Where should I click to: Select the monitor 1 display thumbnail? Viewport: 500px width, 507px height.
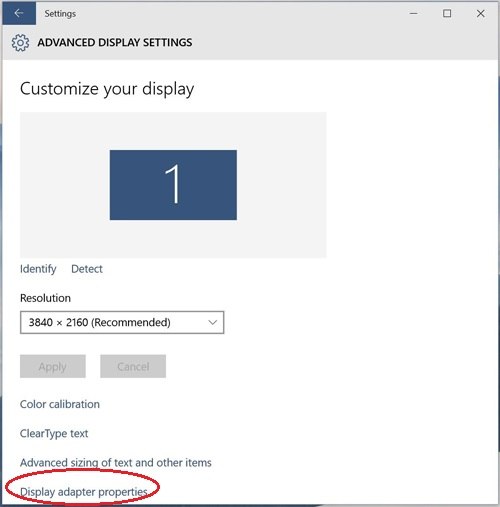pyautogui.click(x=173, y=185)
